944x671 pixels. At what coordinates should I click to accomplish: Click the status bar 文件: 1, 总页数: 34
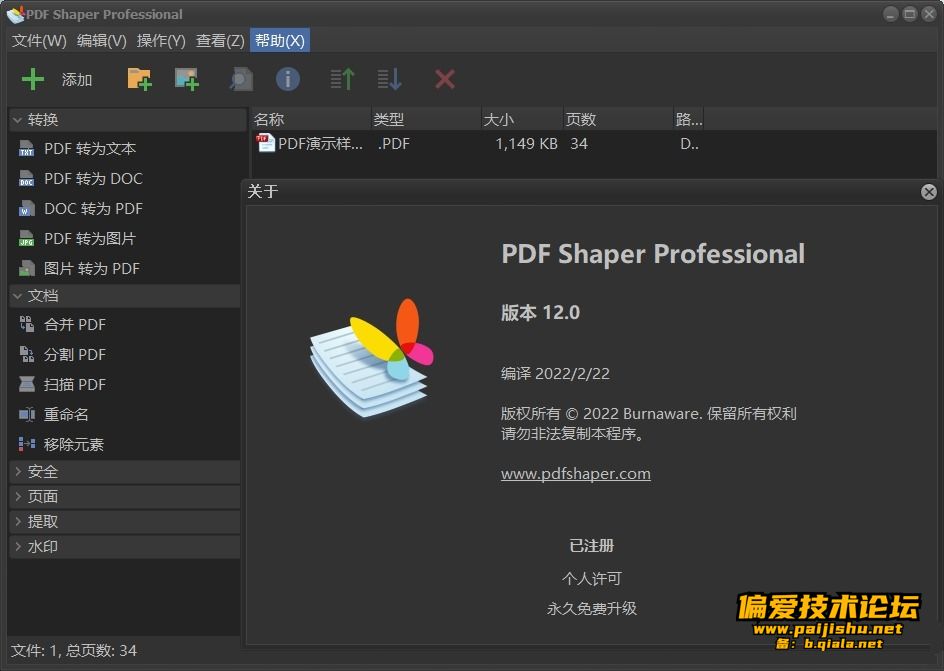coord(74,651)
